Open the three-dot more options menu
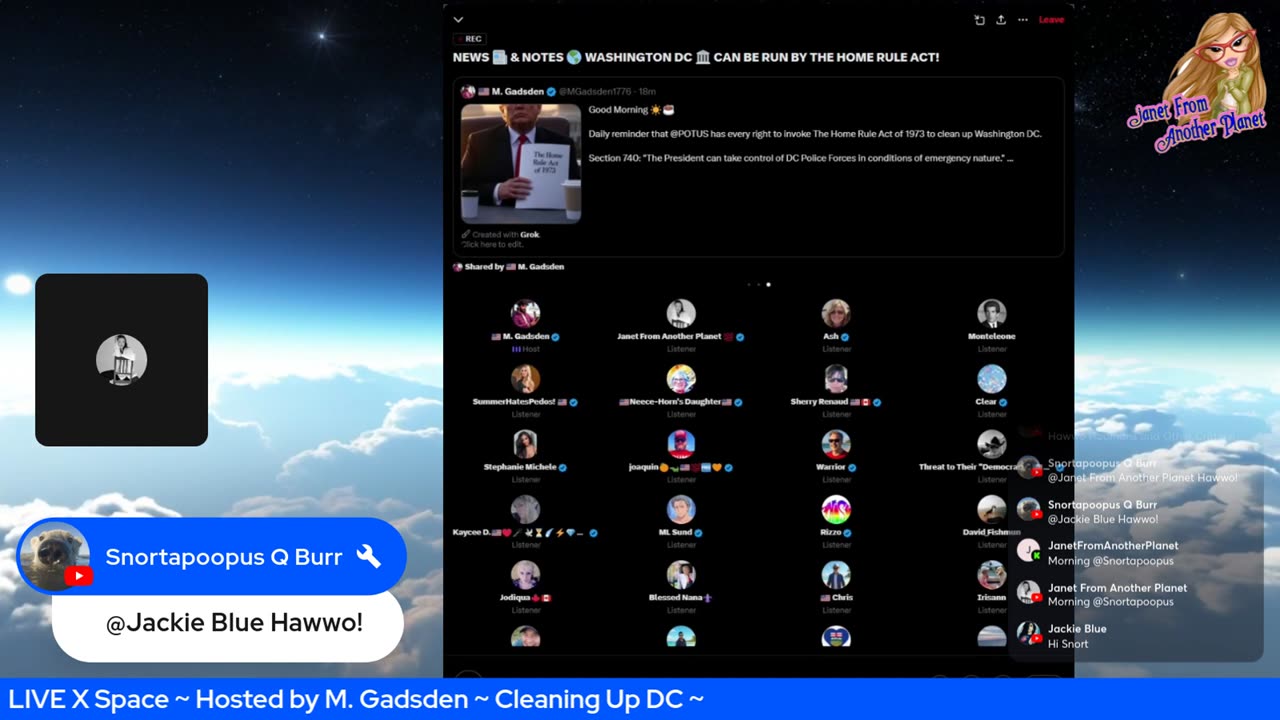 pos(1023,19)
